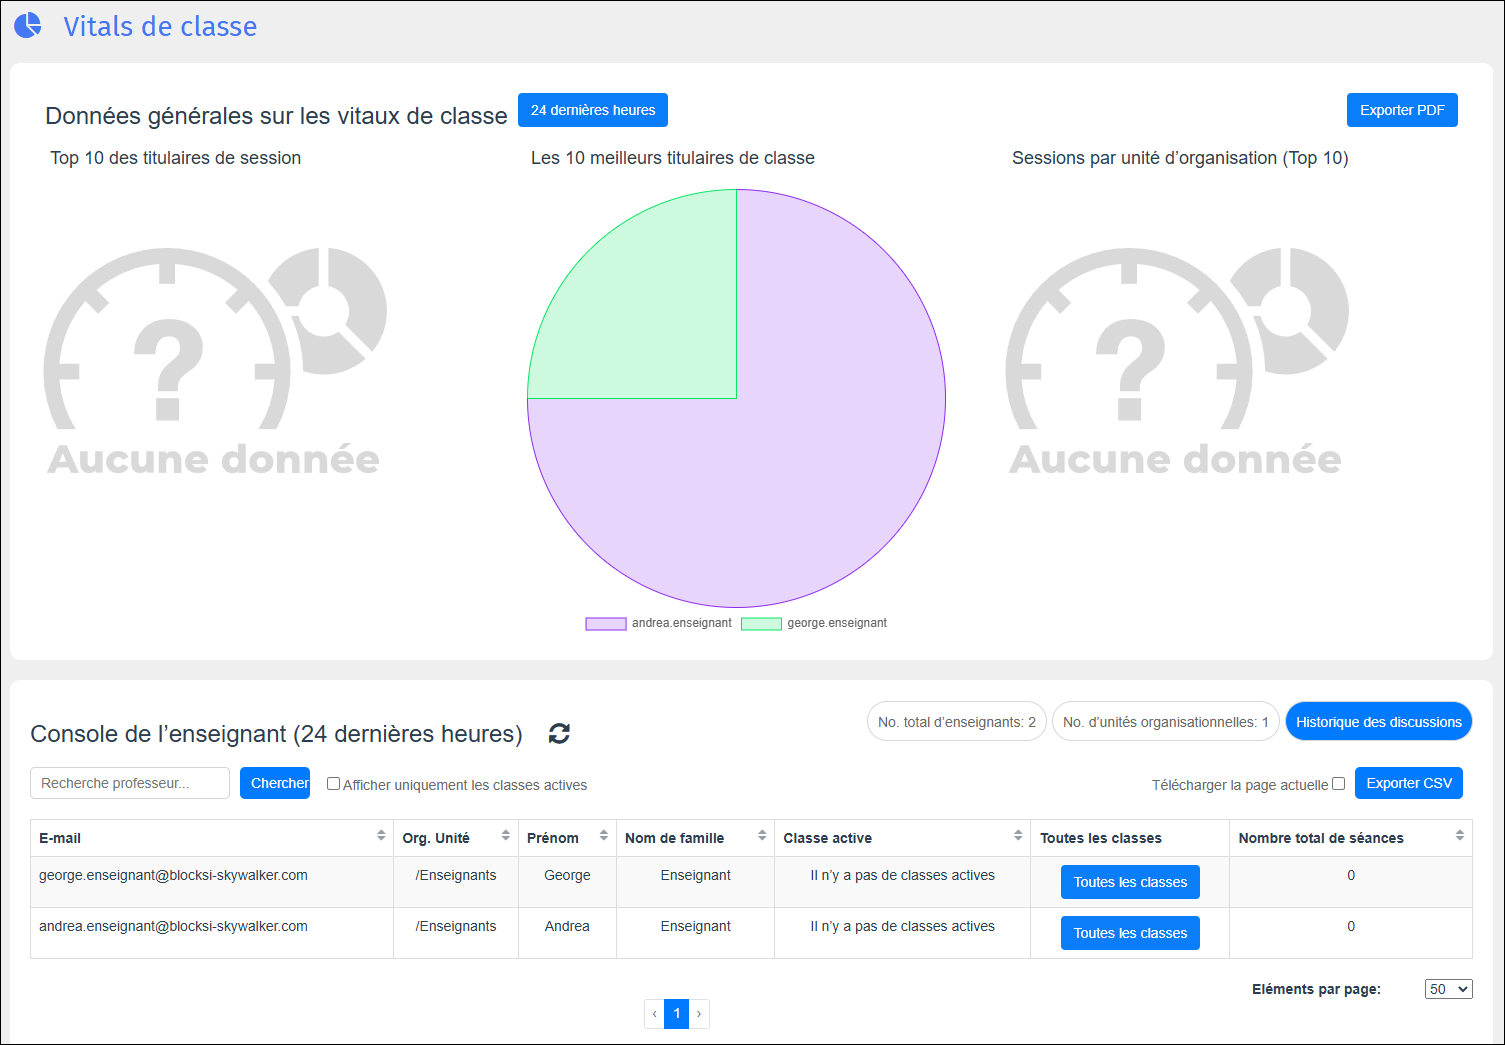Open Toutes les classes for Andrea
Viewport: 1505px width, 1045px height.
(1130, 933)
